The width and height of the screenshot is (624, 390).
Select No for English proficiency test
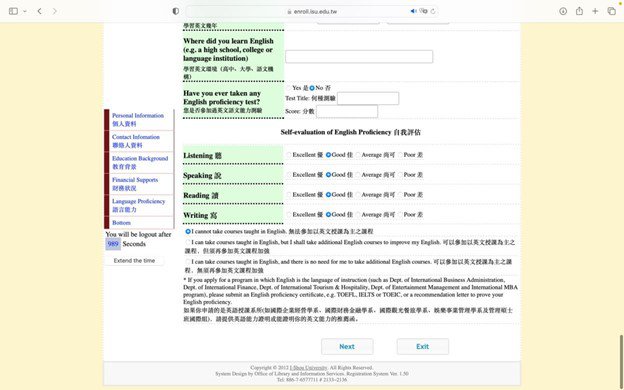pos(312,88)
